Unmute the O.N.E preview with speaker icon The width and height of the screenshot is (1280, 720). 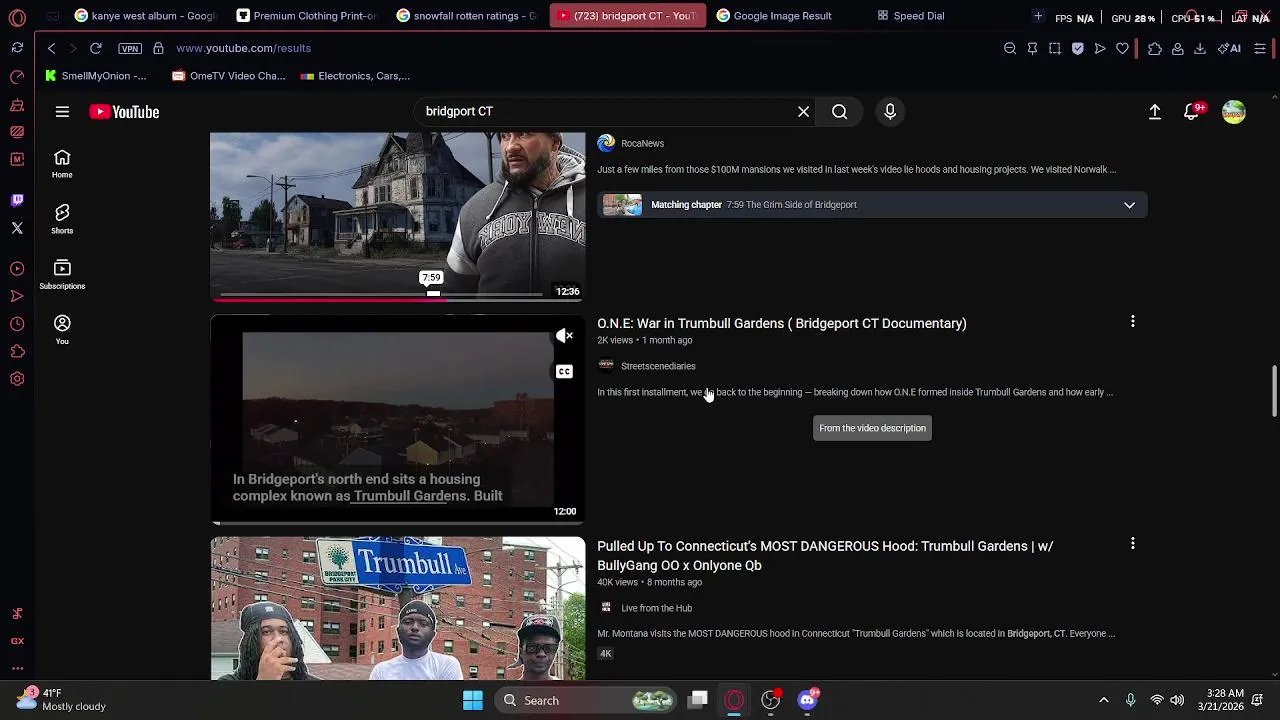(564, 336)
